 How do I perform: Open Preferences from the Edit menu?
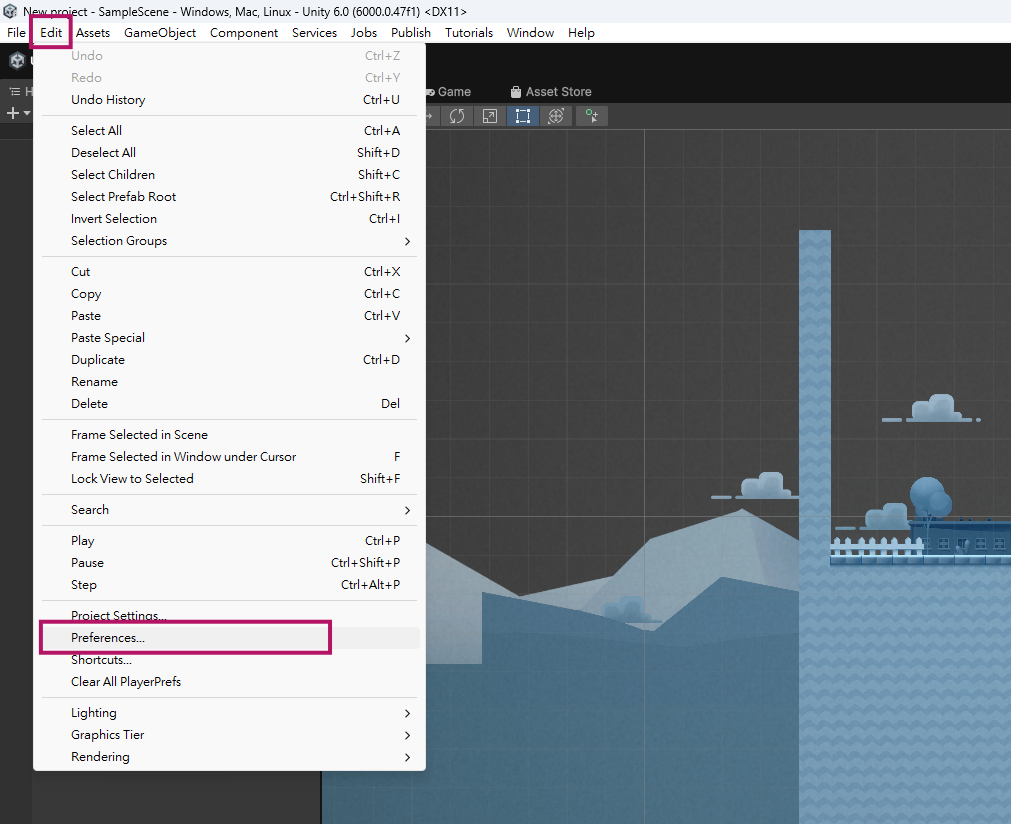pos(108,638)
